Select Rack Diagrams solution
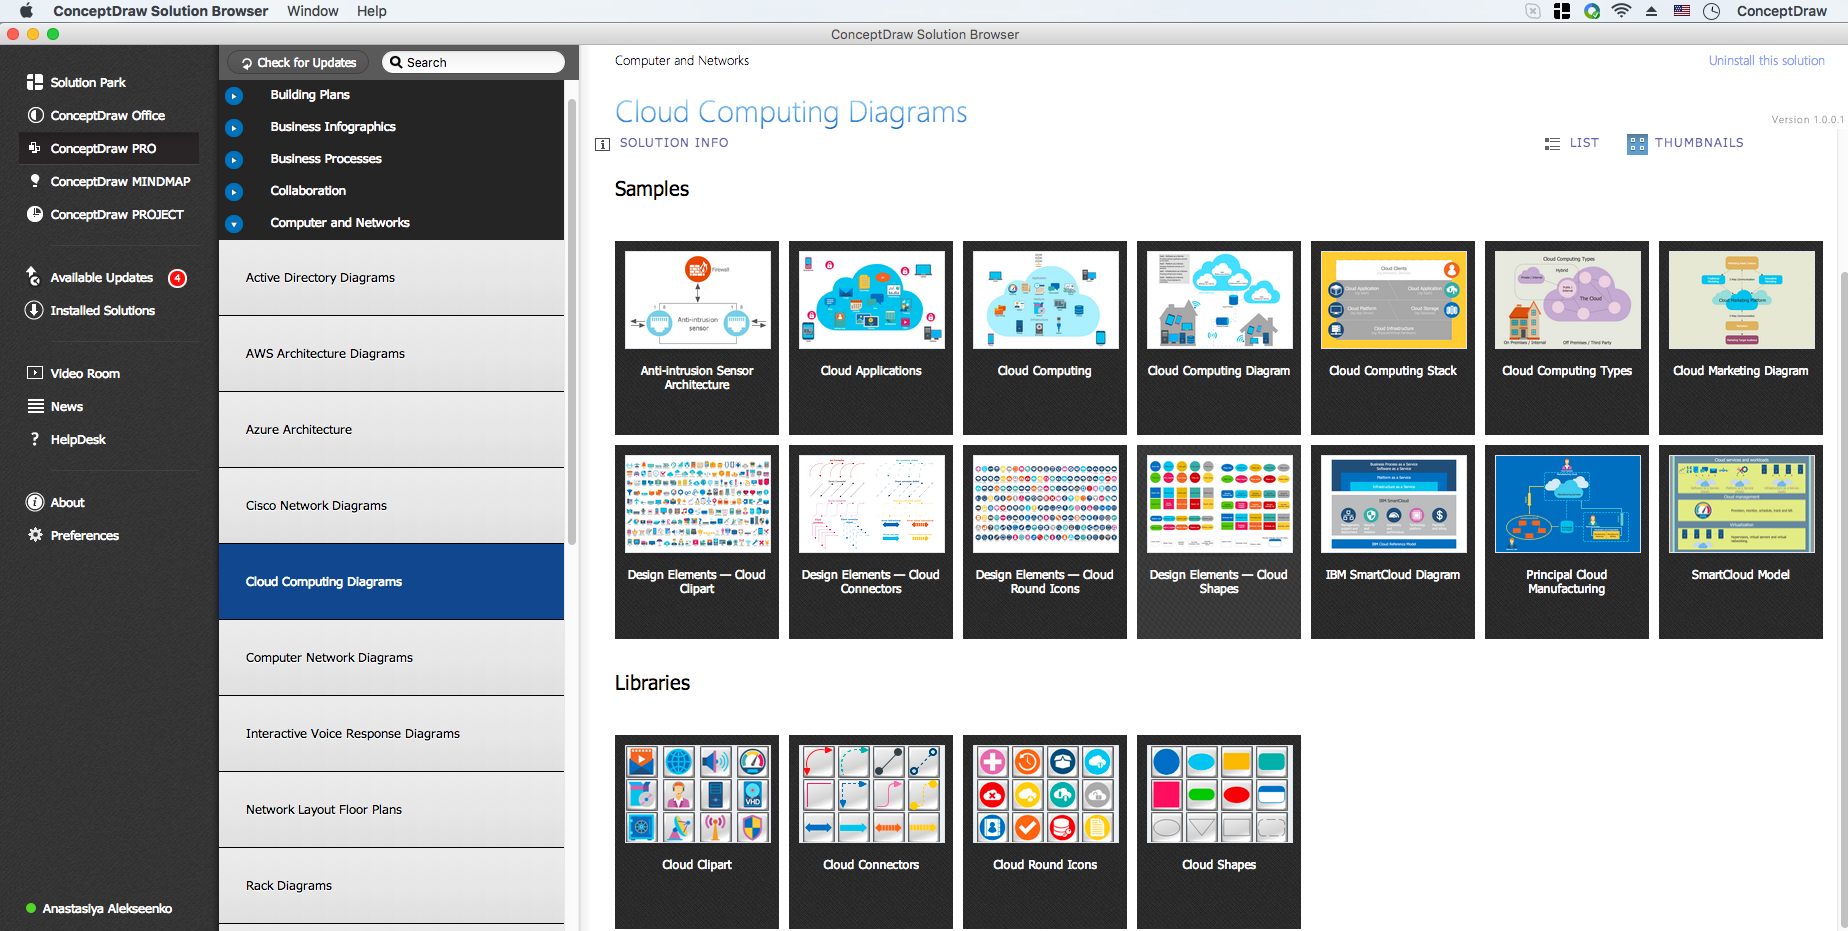 click(x=391, y=886)
